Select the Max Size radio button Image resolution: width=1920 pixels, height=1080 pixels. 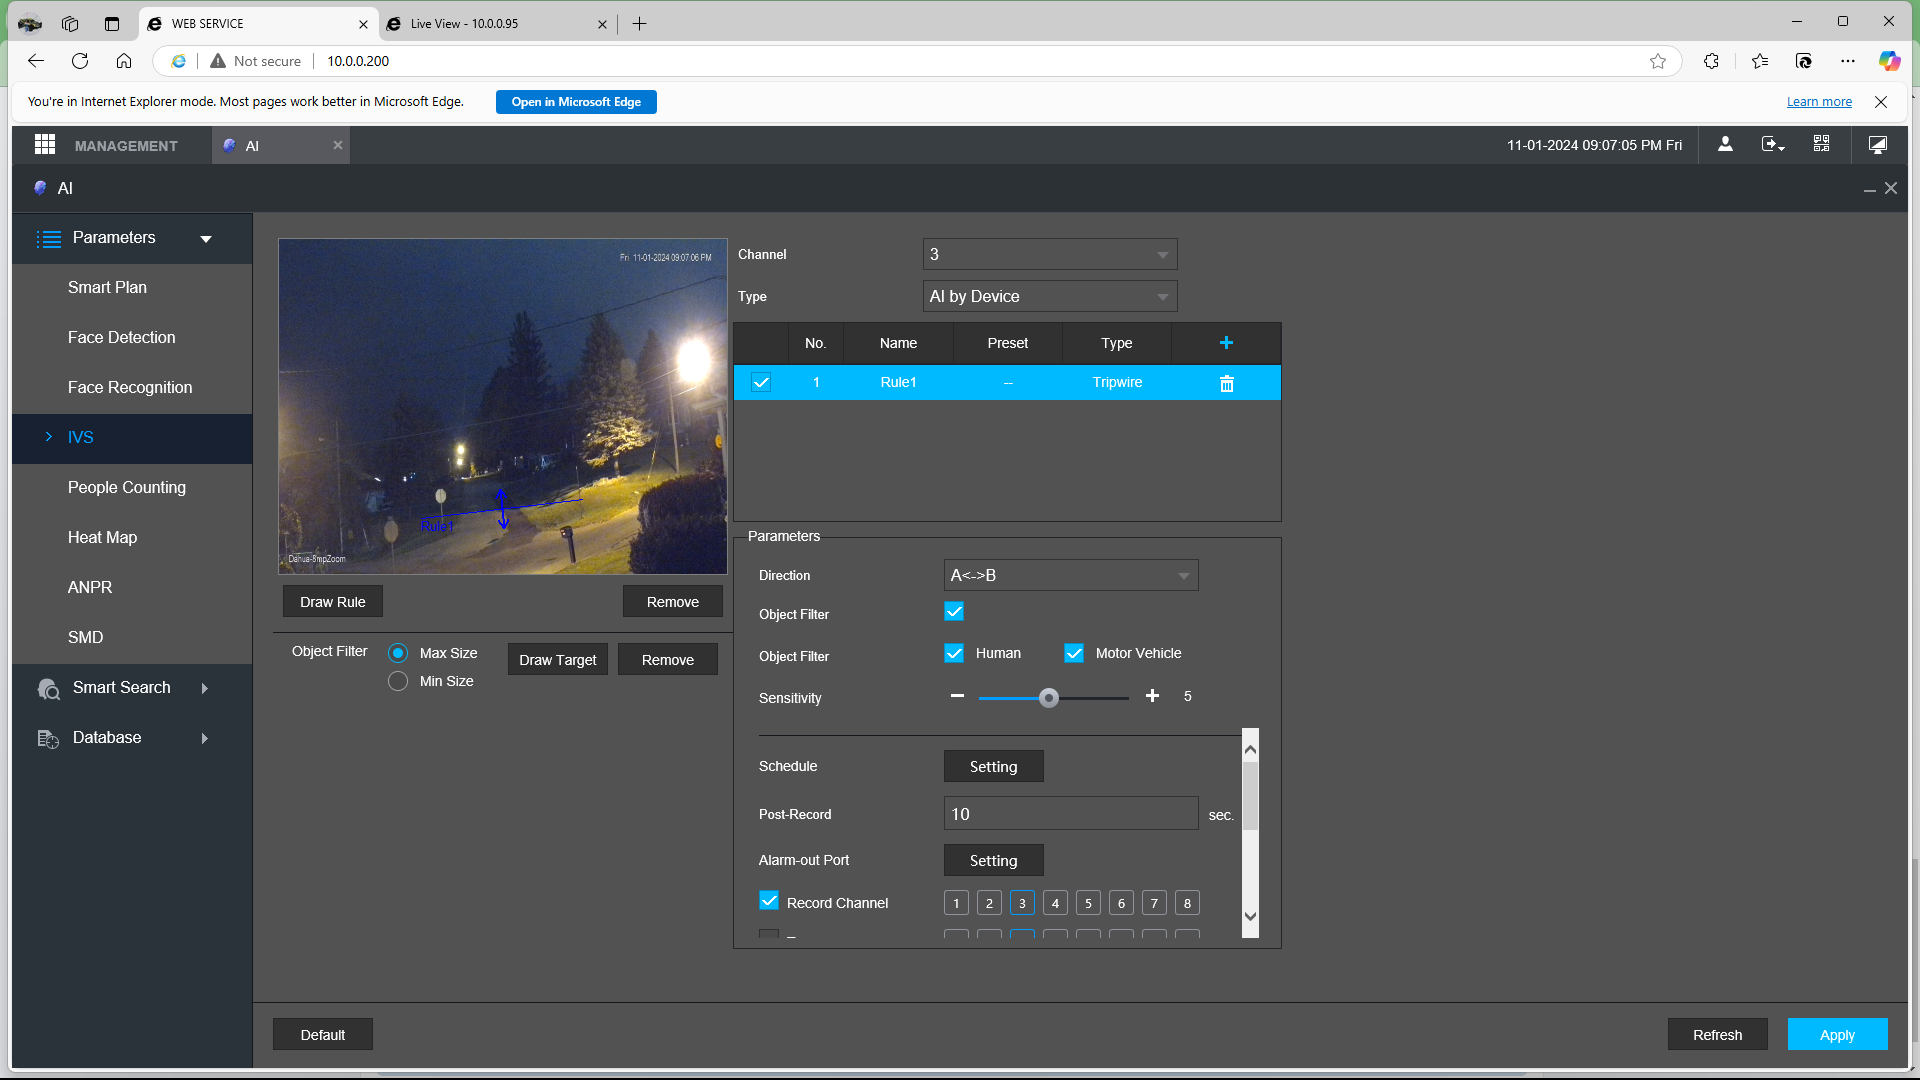(398, 653)
